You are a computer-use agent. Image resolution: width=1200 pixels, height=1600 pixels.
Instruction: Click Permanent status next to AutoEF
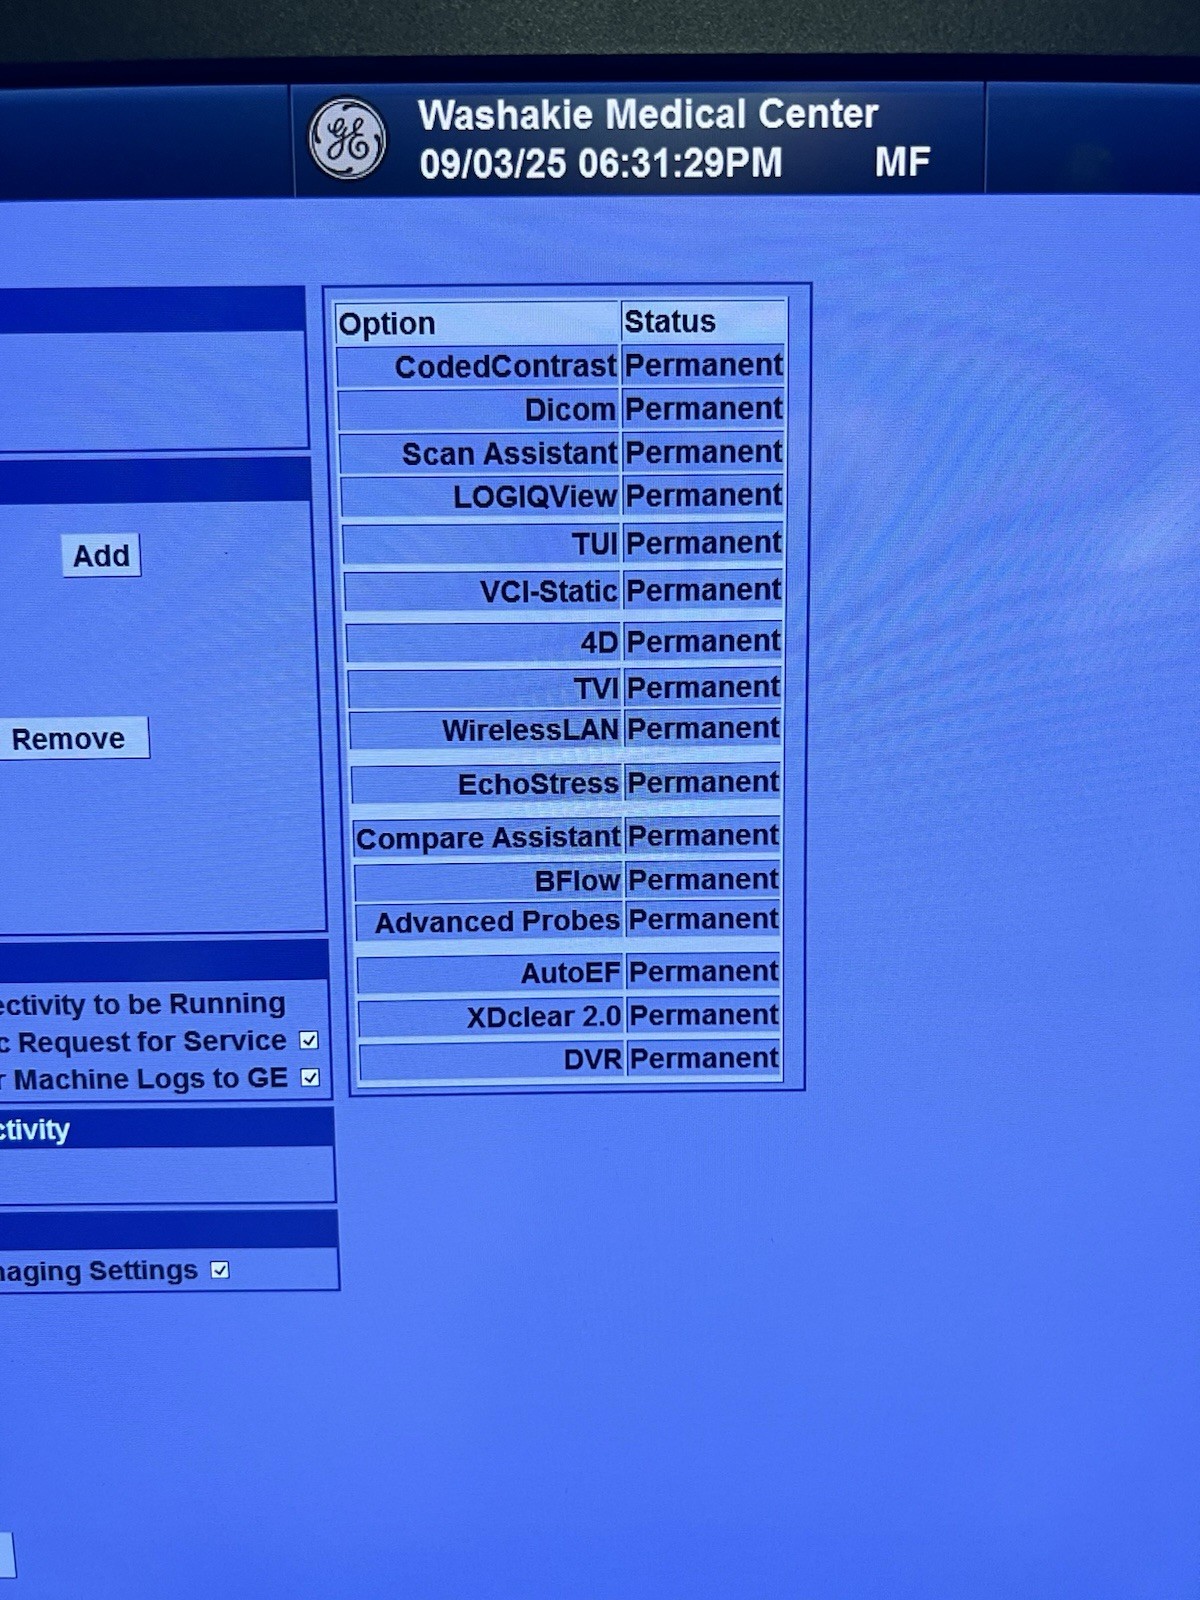coord(704,972)
